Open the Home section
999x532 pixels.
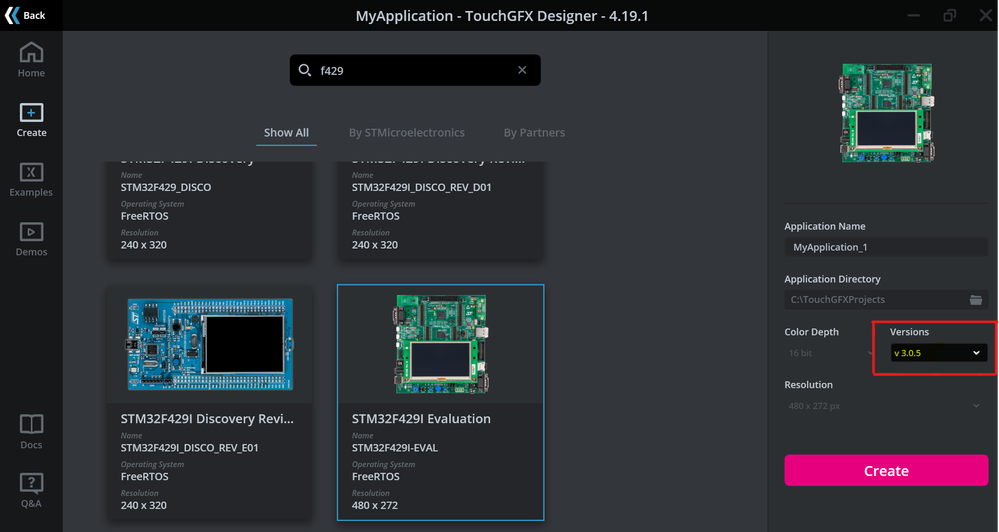tap(31, 60)
